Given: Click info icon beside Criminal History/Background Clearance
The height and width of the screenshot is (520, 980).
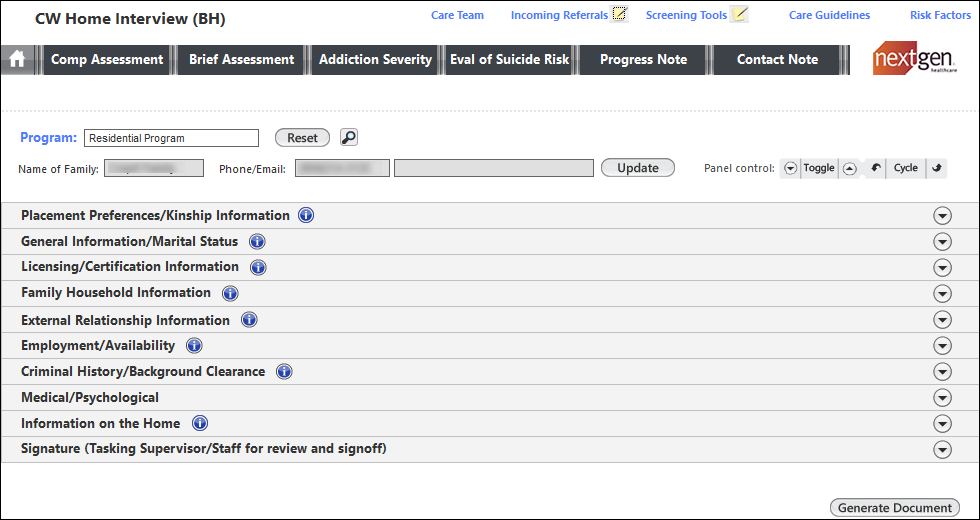Looking at the screenshot, I should click(x=284, y=371).
